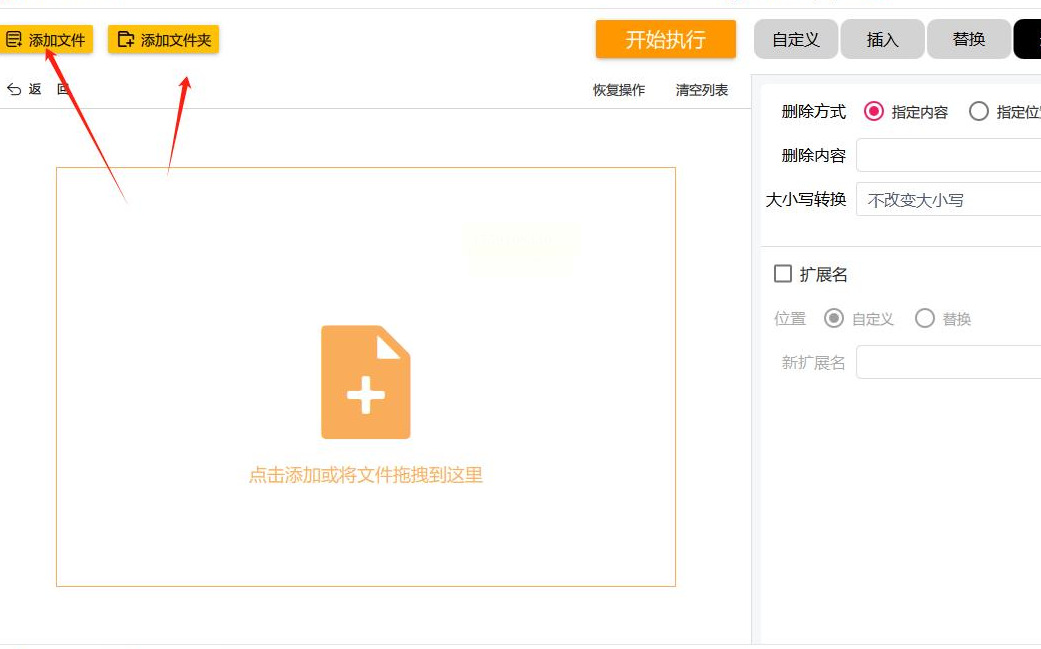This screenshot has width=1041, height=649.
Task: Click the 添加文件 (add file) button
Action: (45, 40)
